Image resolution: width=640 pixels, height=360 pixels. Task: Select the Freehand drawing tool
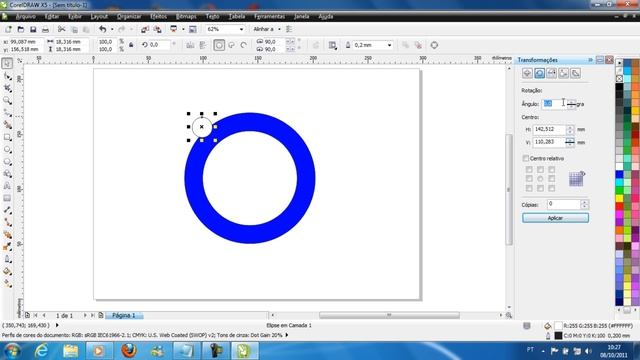click(x=7, y=113)
